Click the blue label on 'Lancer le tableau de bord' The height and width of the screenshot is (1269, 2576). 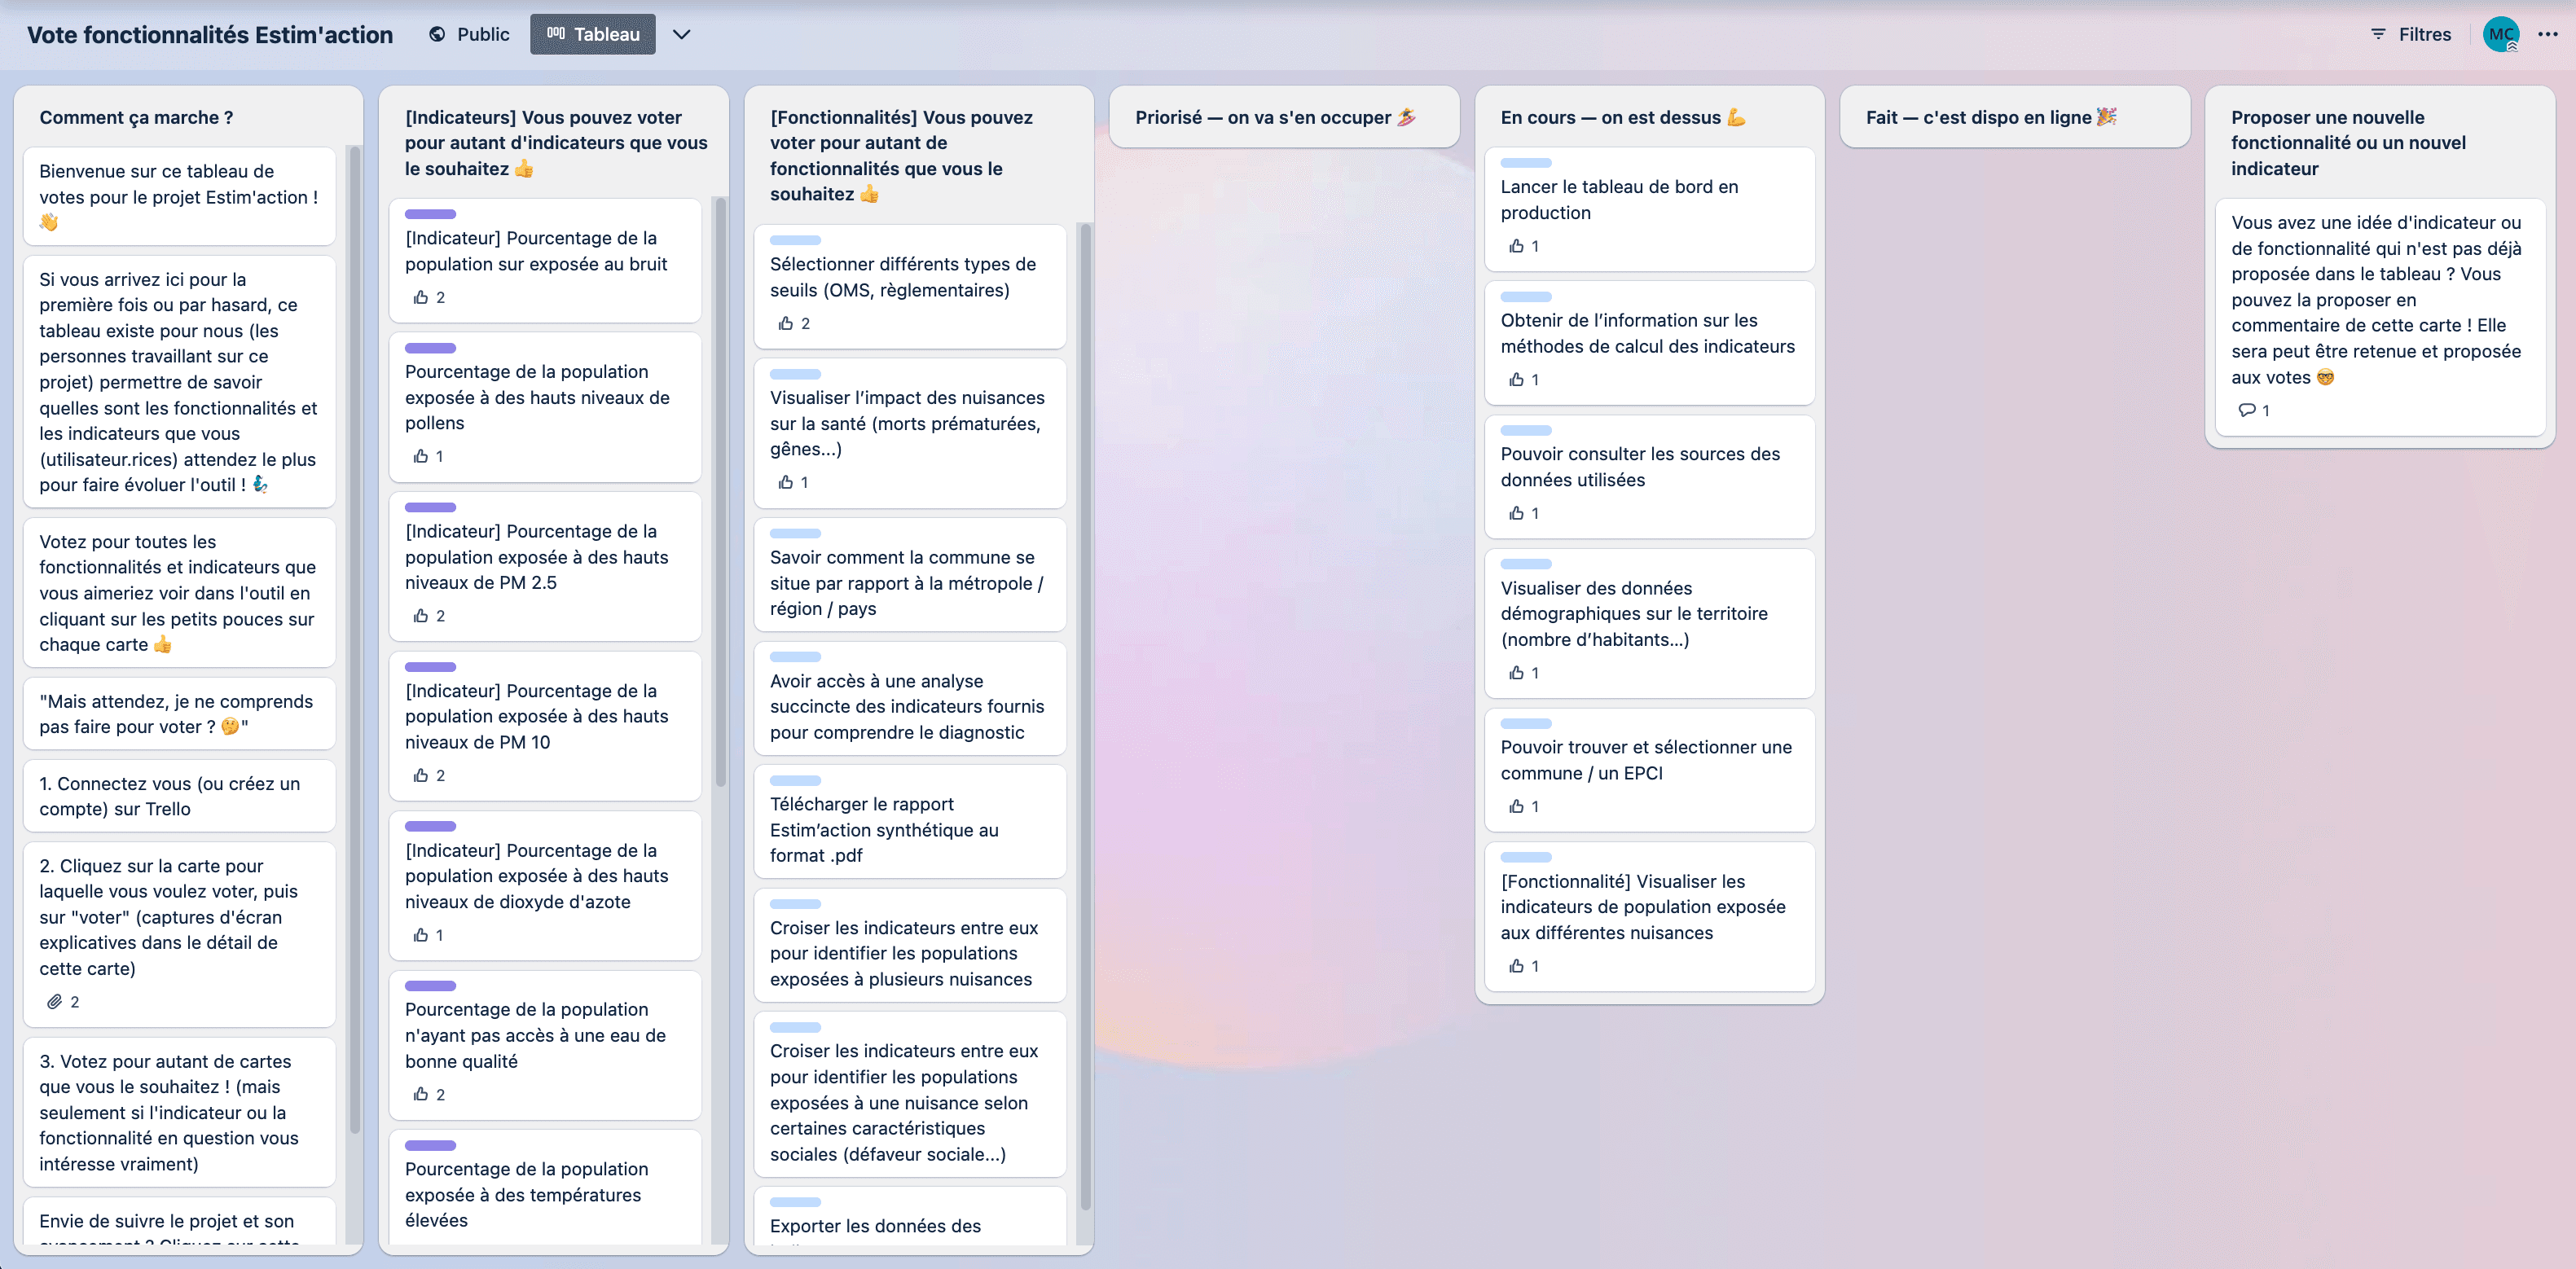click(1527, 163)
